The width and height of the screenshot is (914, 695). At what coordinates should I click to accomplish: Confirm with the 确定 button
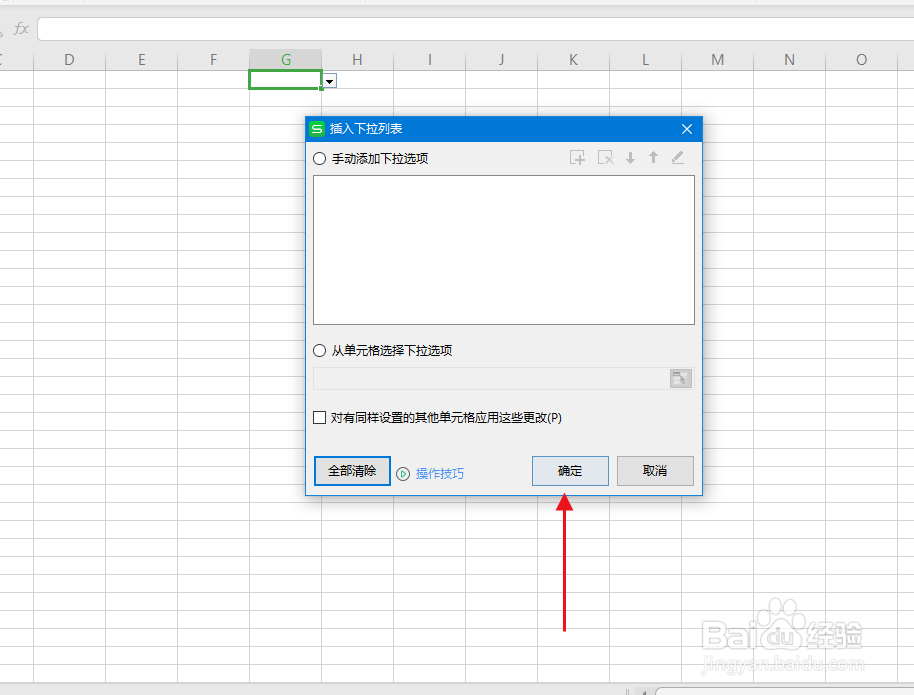(x=570, y=471)
